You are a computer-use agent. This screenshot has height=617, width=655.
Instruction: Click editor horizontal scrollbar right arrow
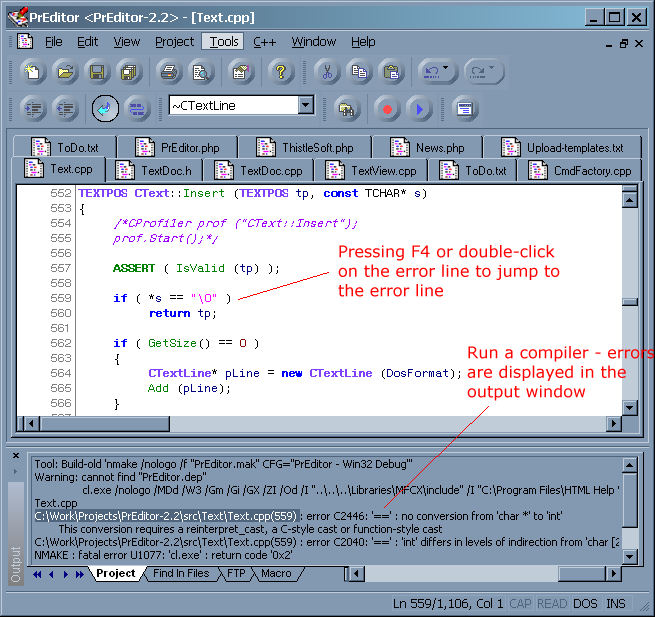coord(613,424)
